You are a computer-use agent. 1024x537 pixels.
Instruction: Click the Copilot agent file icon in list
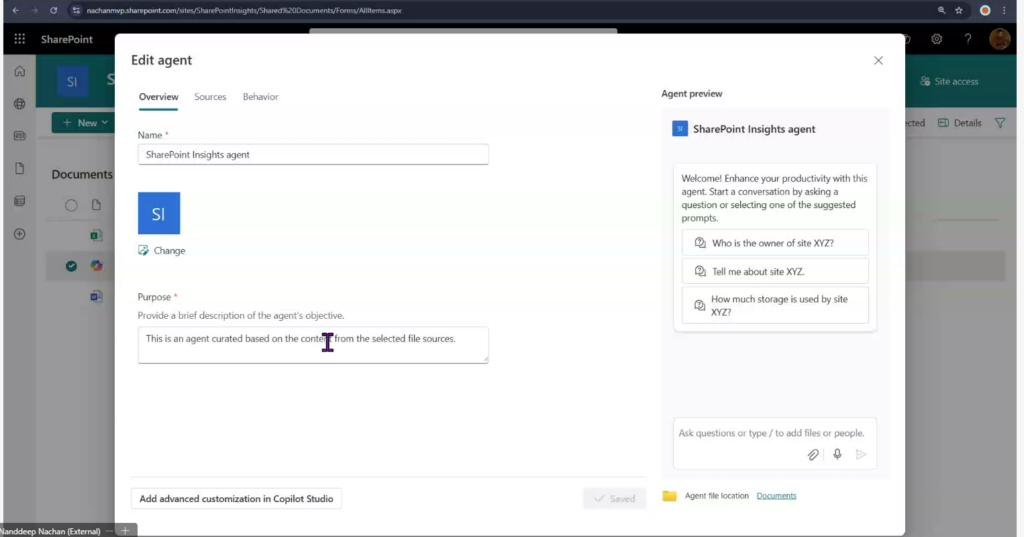click(x=96, y=266)
